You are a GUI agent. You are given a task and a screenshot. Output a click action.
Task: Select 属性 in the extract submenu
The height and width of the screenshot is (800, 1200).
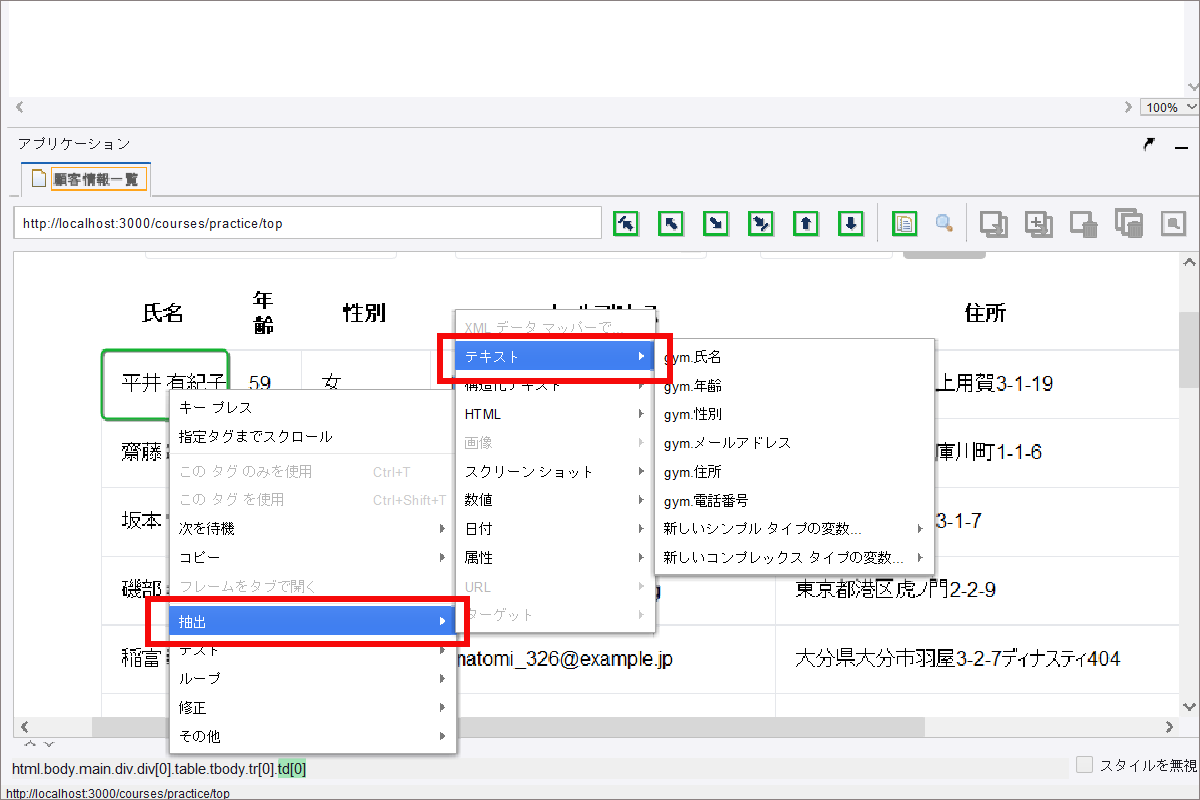555,558
